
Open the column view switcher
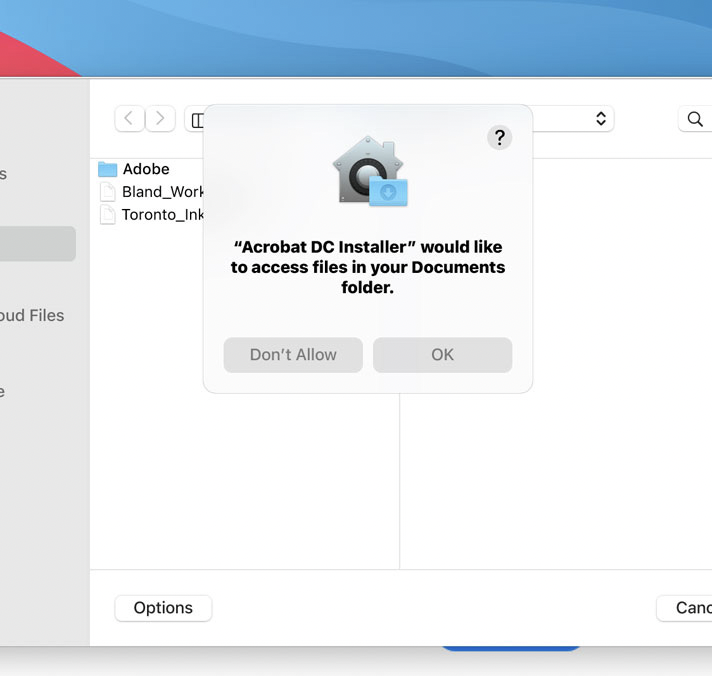[x=195, y=119]
